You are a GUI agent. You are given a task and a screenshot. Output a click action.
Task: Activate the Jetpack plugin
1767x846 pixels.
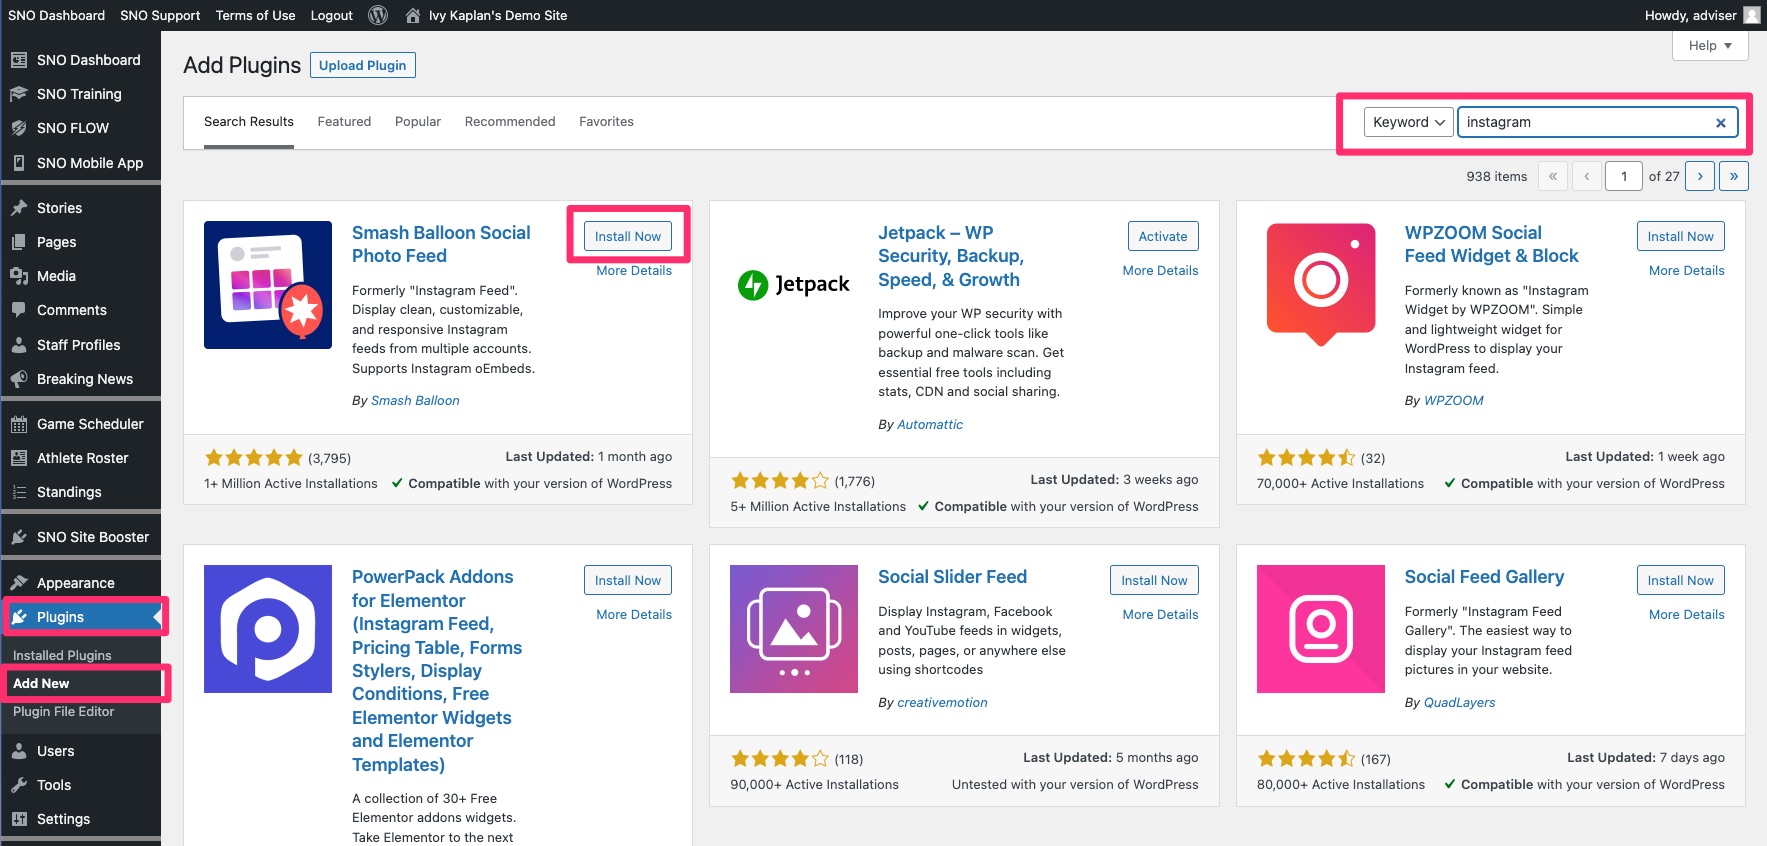coord(1163,236)
